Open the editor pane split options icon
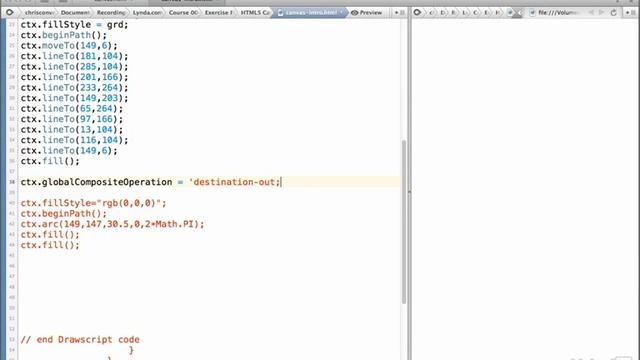Viewport: 640px width, 360px height. pos(400,13)
